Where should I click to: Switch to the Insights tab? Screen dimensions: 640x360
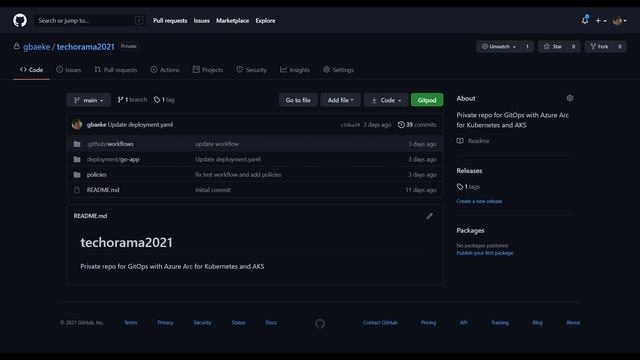click(295, 70)
